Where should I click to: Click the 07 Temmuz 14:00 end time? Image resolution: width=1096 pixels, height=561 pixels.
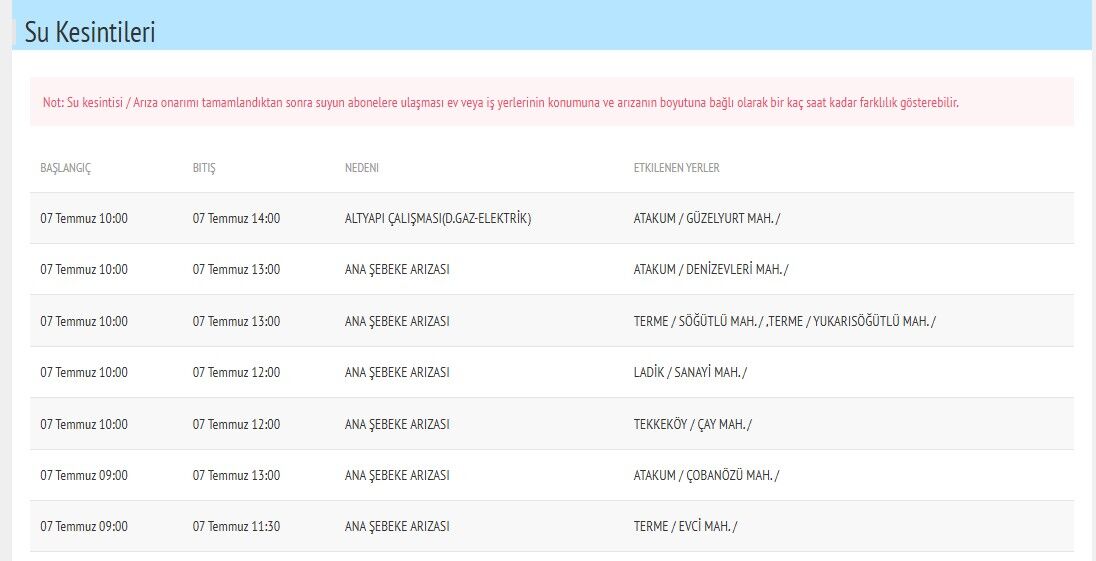(x=236, y=218)
